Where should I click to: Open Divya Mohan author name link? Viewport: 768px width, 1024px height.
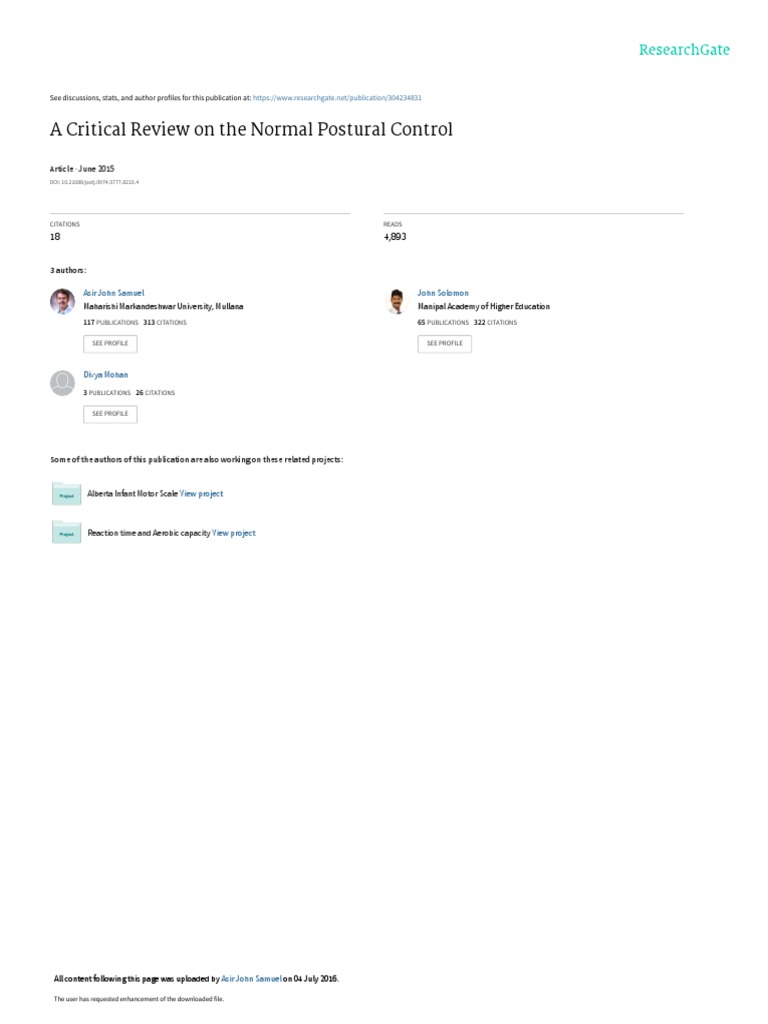click(106, 375)
